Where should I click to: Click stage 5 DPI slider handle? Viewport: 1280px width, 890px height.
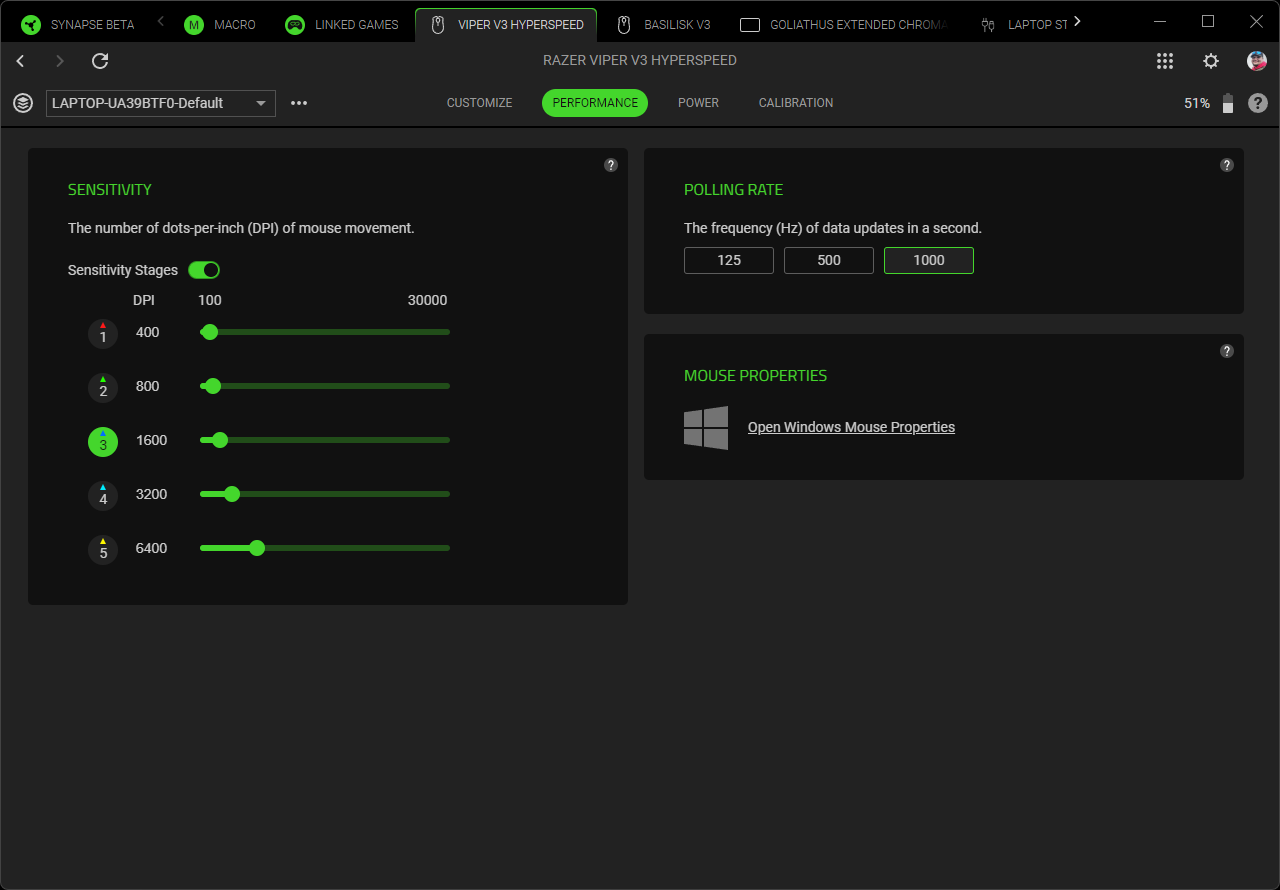coord(257,548)
